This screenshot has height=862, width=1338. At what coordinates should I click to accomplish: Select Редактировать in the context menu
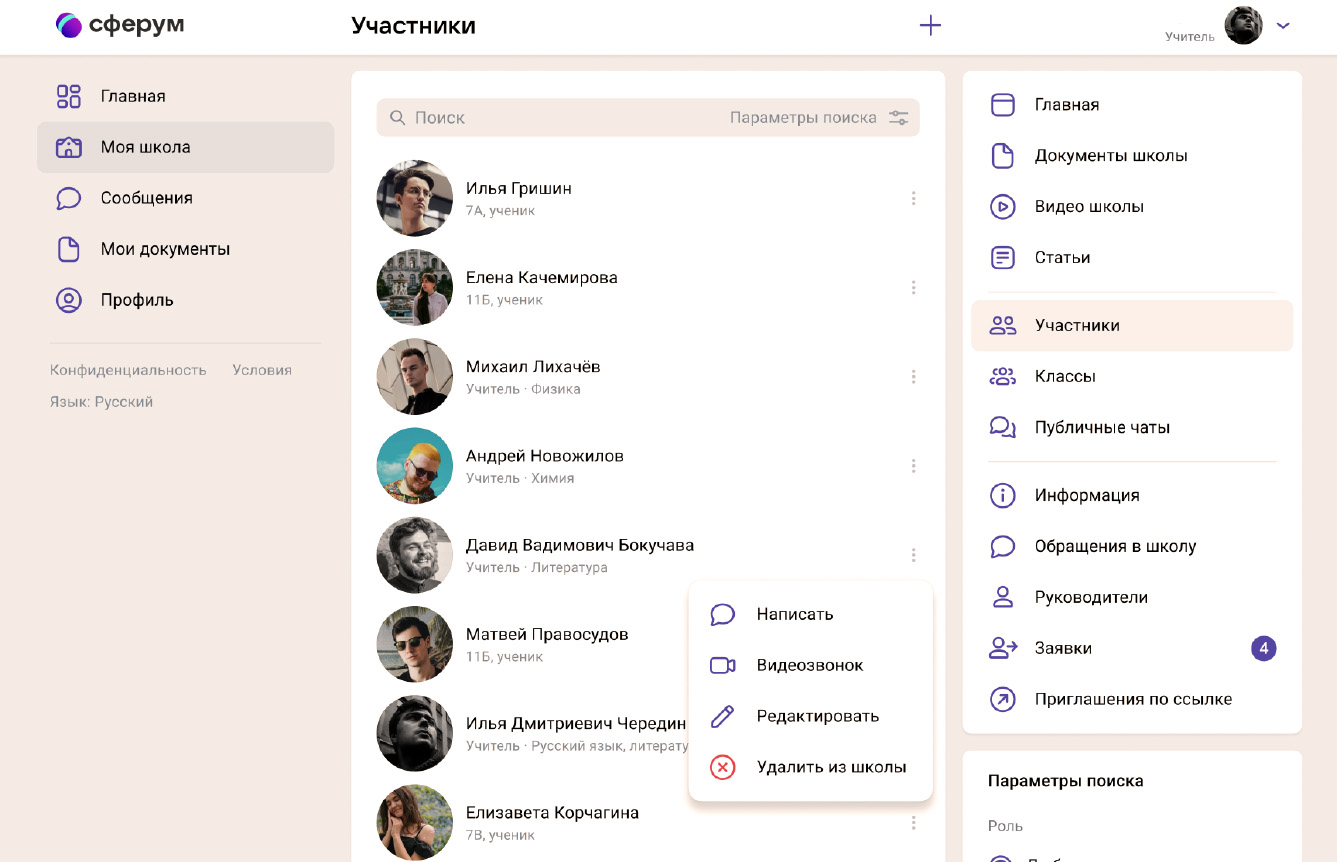[x=817, y=716]
